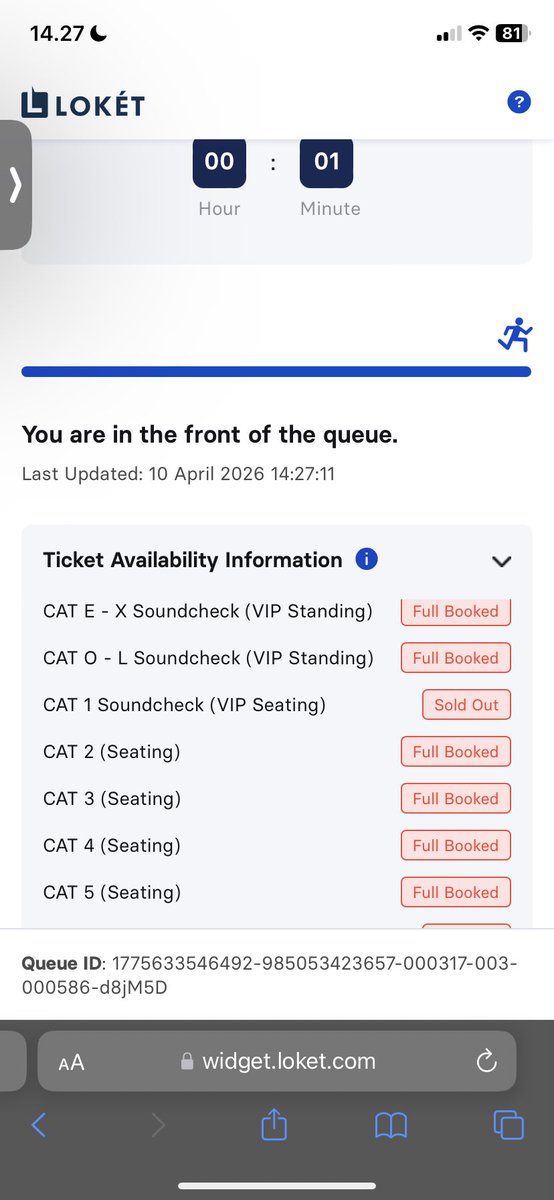Select CAT 5 (Seating) row label
554x1200 pixels.
[x=112, y=892]
